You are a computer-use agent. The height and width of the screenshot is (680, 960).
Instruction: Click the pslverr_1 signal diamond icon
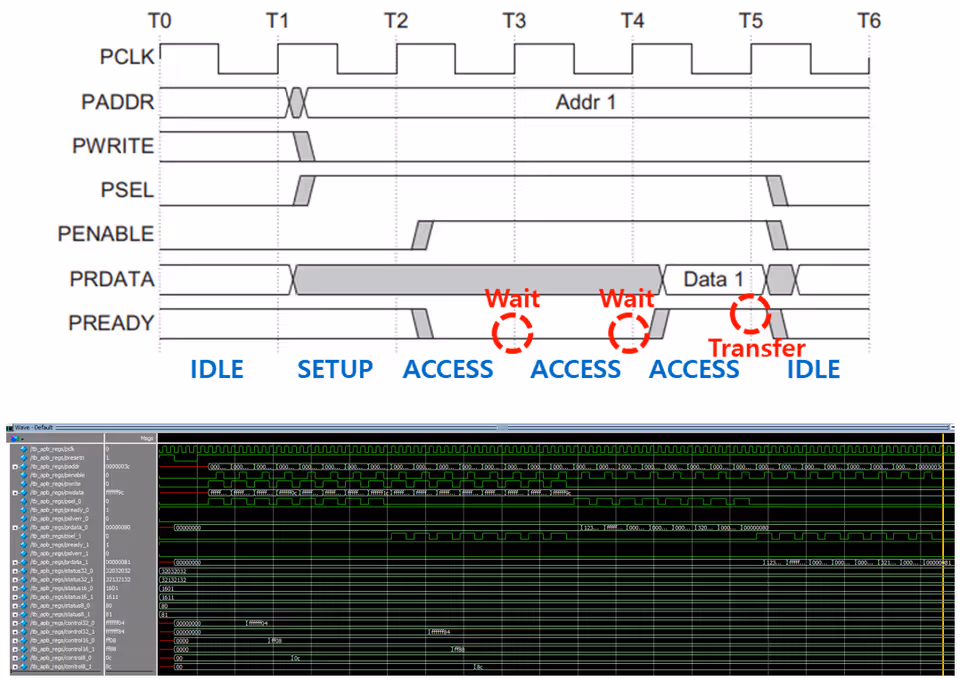[x=24, y=553]
